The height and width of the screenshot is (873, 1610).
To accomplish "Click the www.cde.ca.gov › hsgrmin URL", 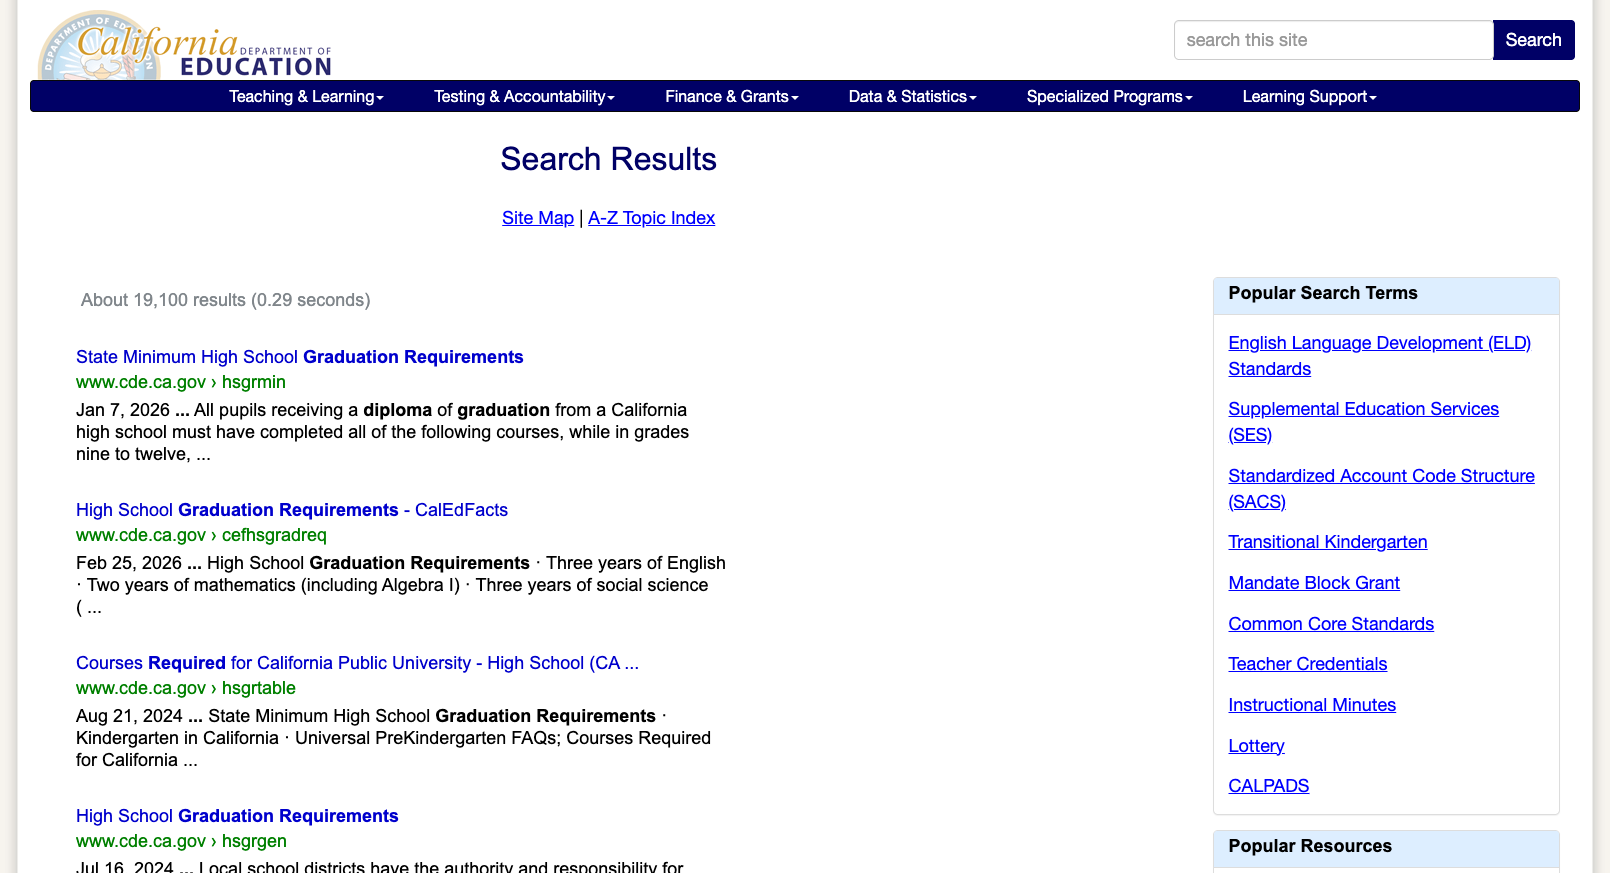I will 181,382.
